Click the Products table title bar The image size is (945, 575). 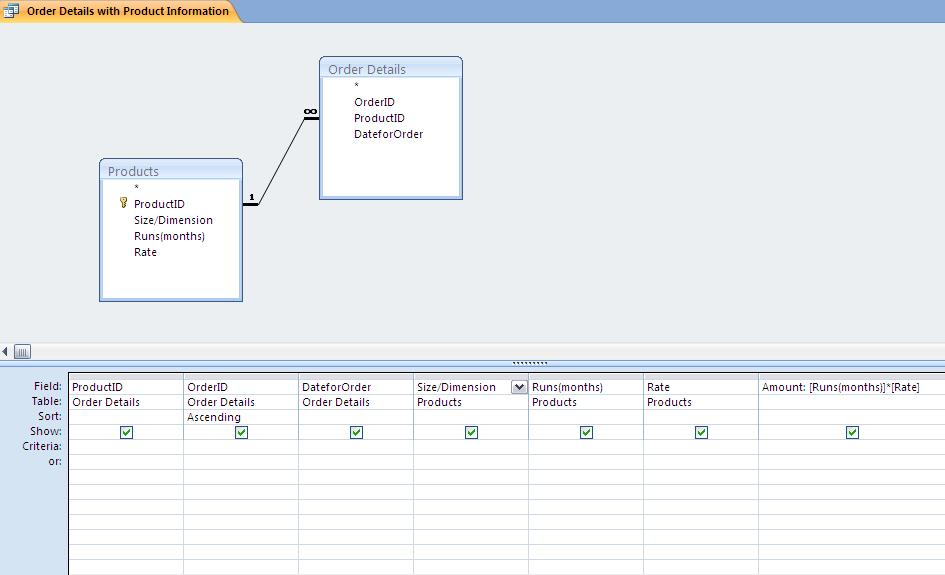[170, 171]
